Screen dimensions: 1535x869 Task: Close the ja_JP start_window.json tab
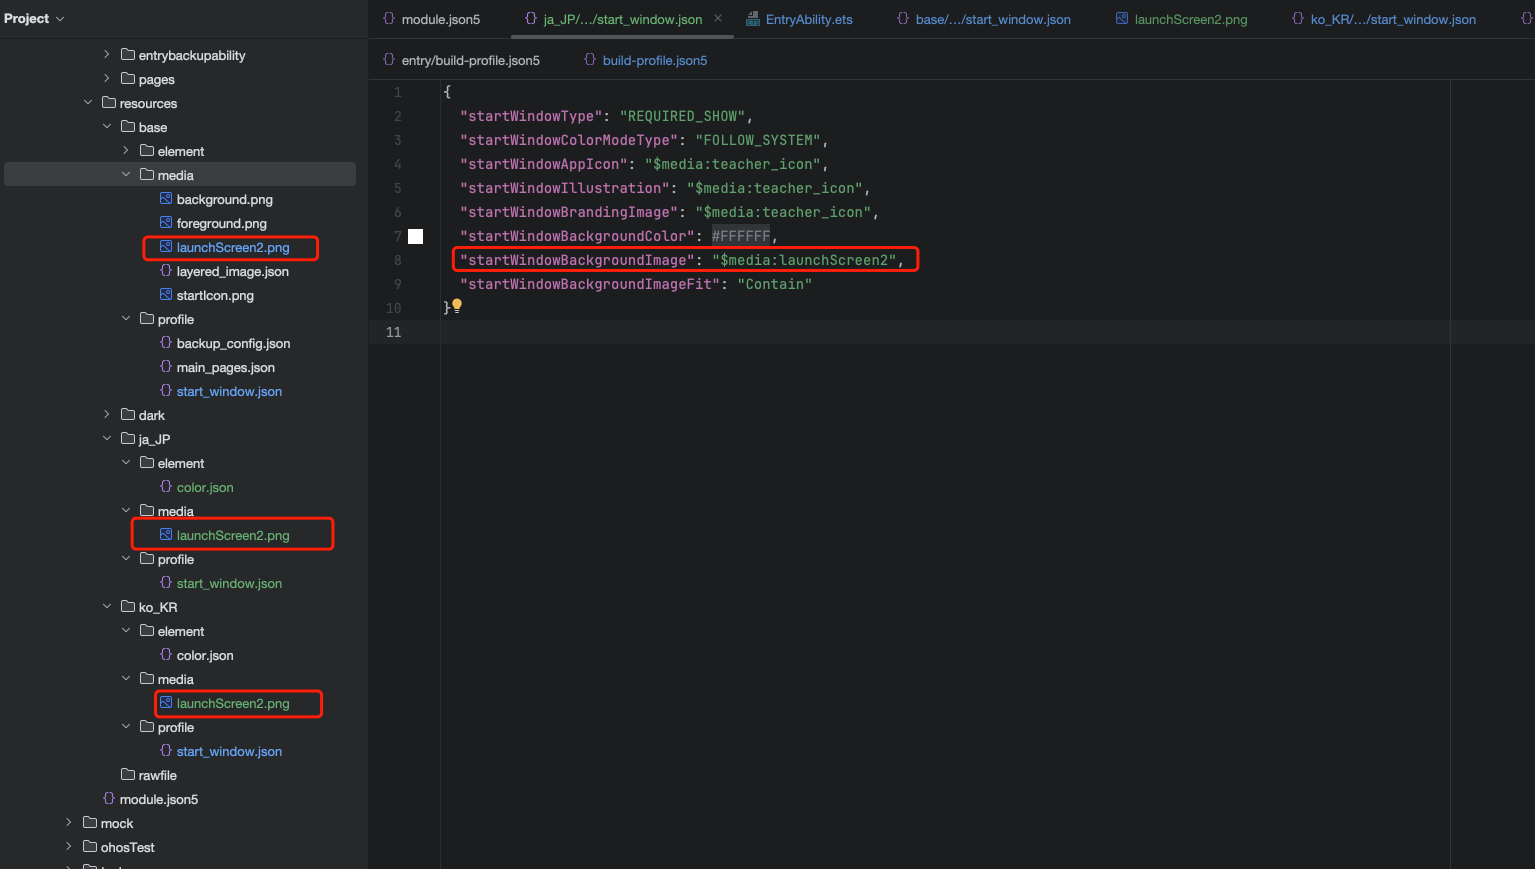point(718,19)
